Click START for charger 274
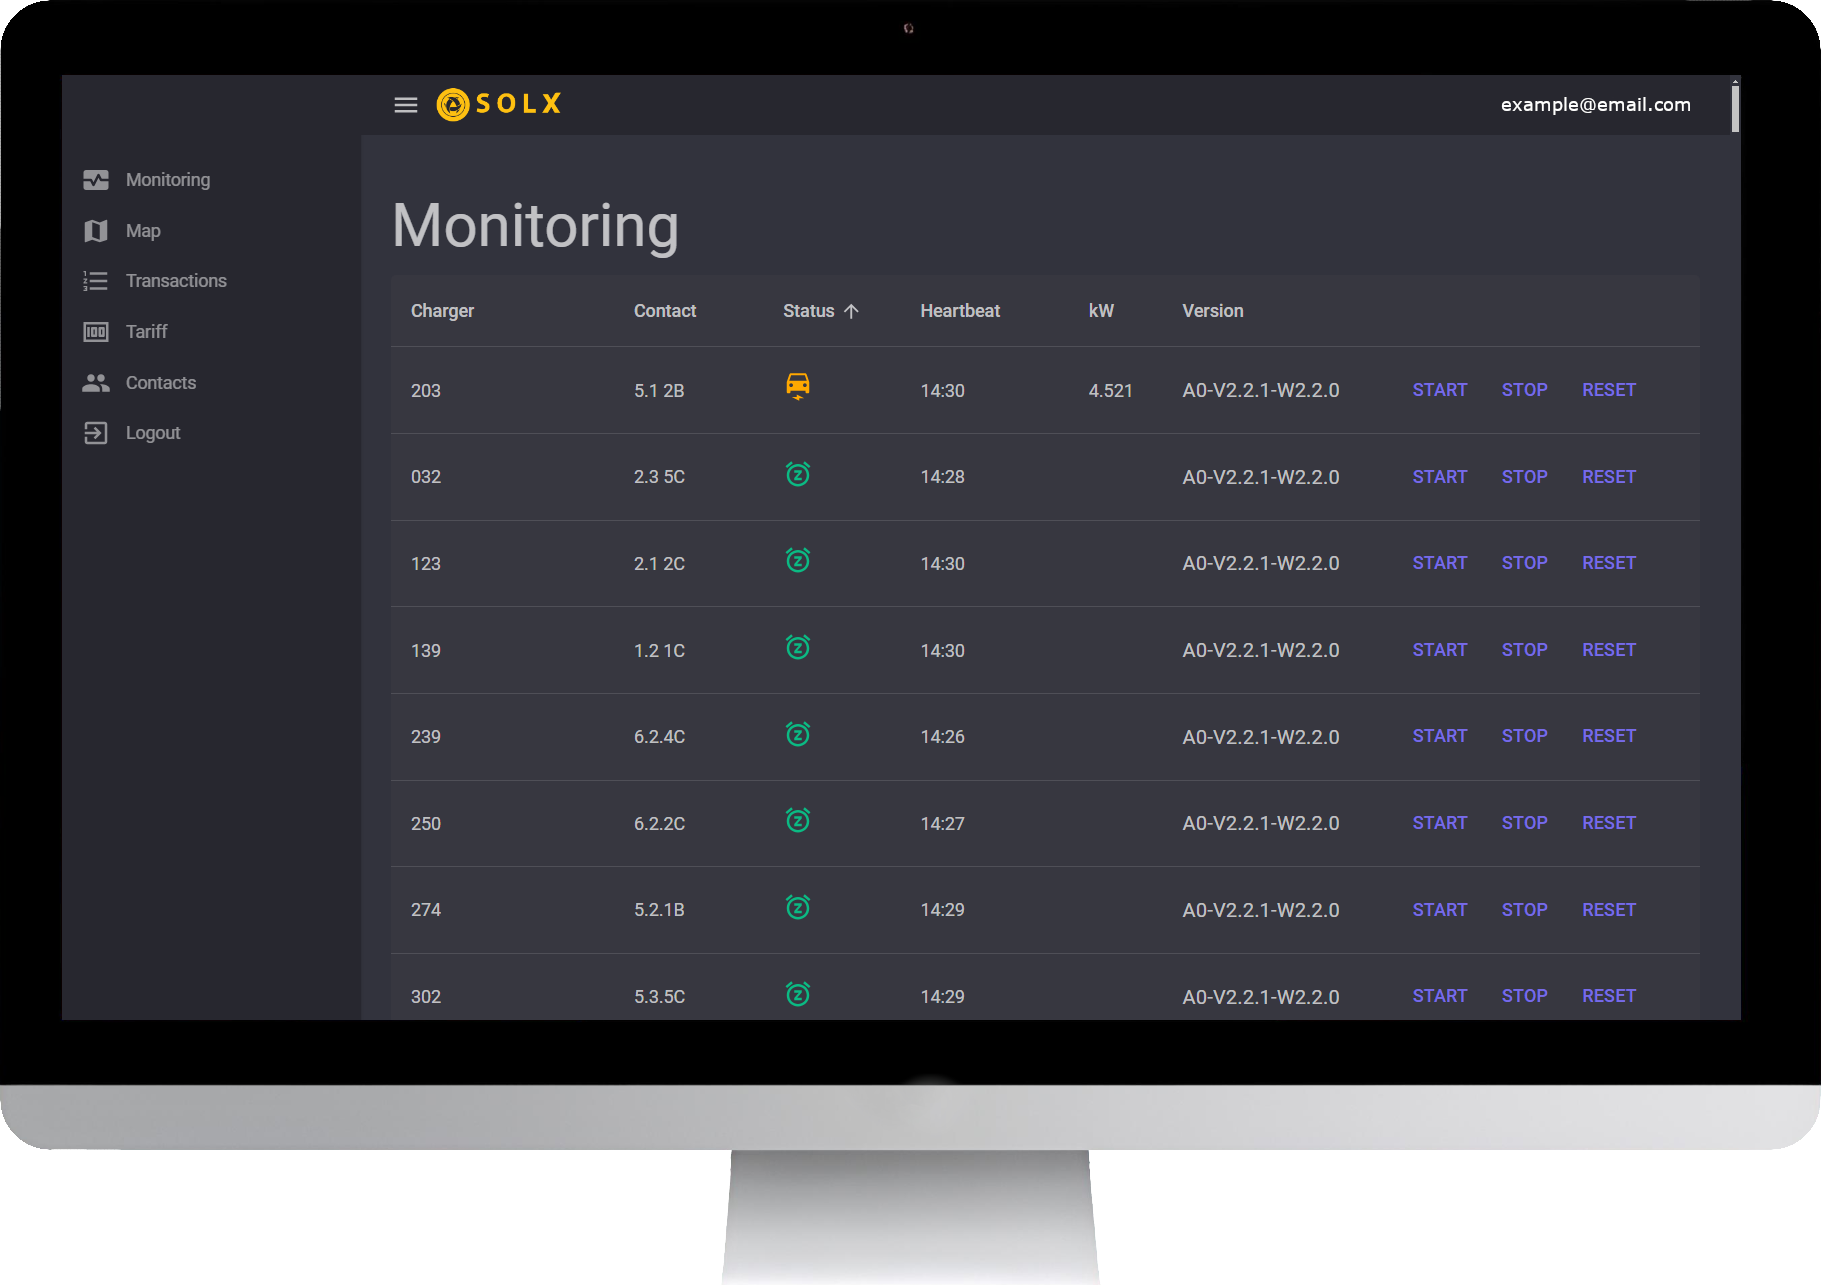The height and width of the screenshot is (1285, 1821). point(1440,910)
